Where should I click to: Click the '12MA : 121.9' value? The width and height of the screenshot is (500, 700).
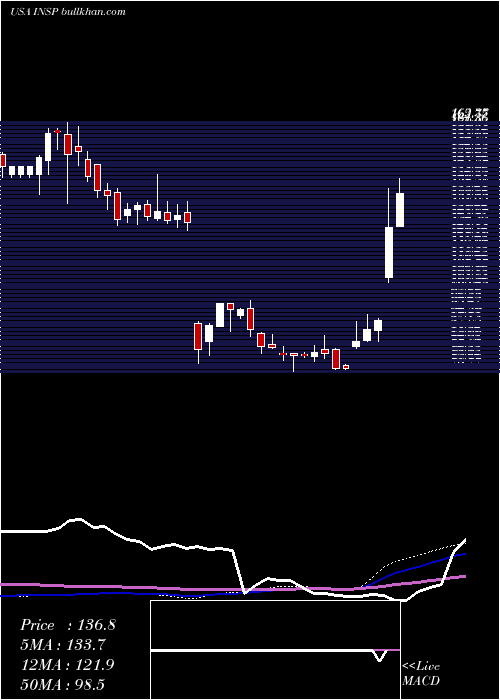68,665
